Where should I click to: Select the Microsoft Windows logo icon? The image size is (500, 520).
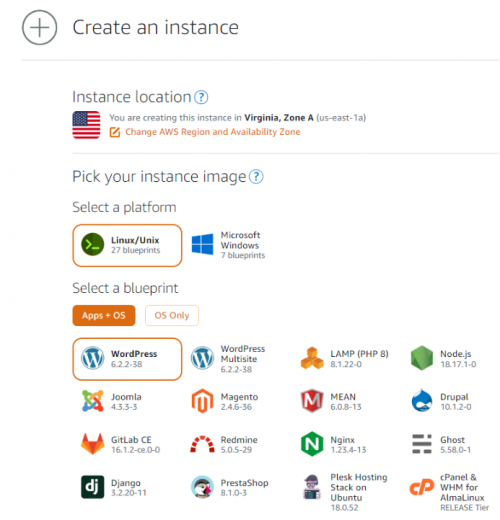tap(202, 244)
